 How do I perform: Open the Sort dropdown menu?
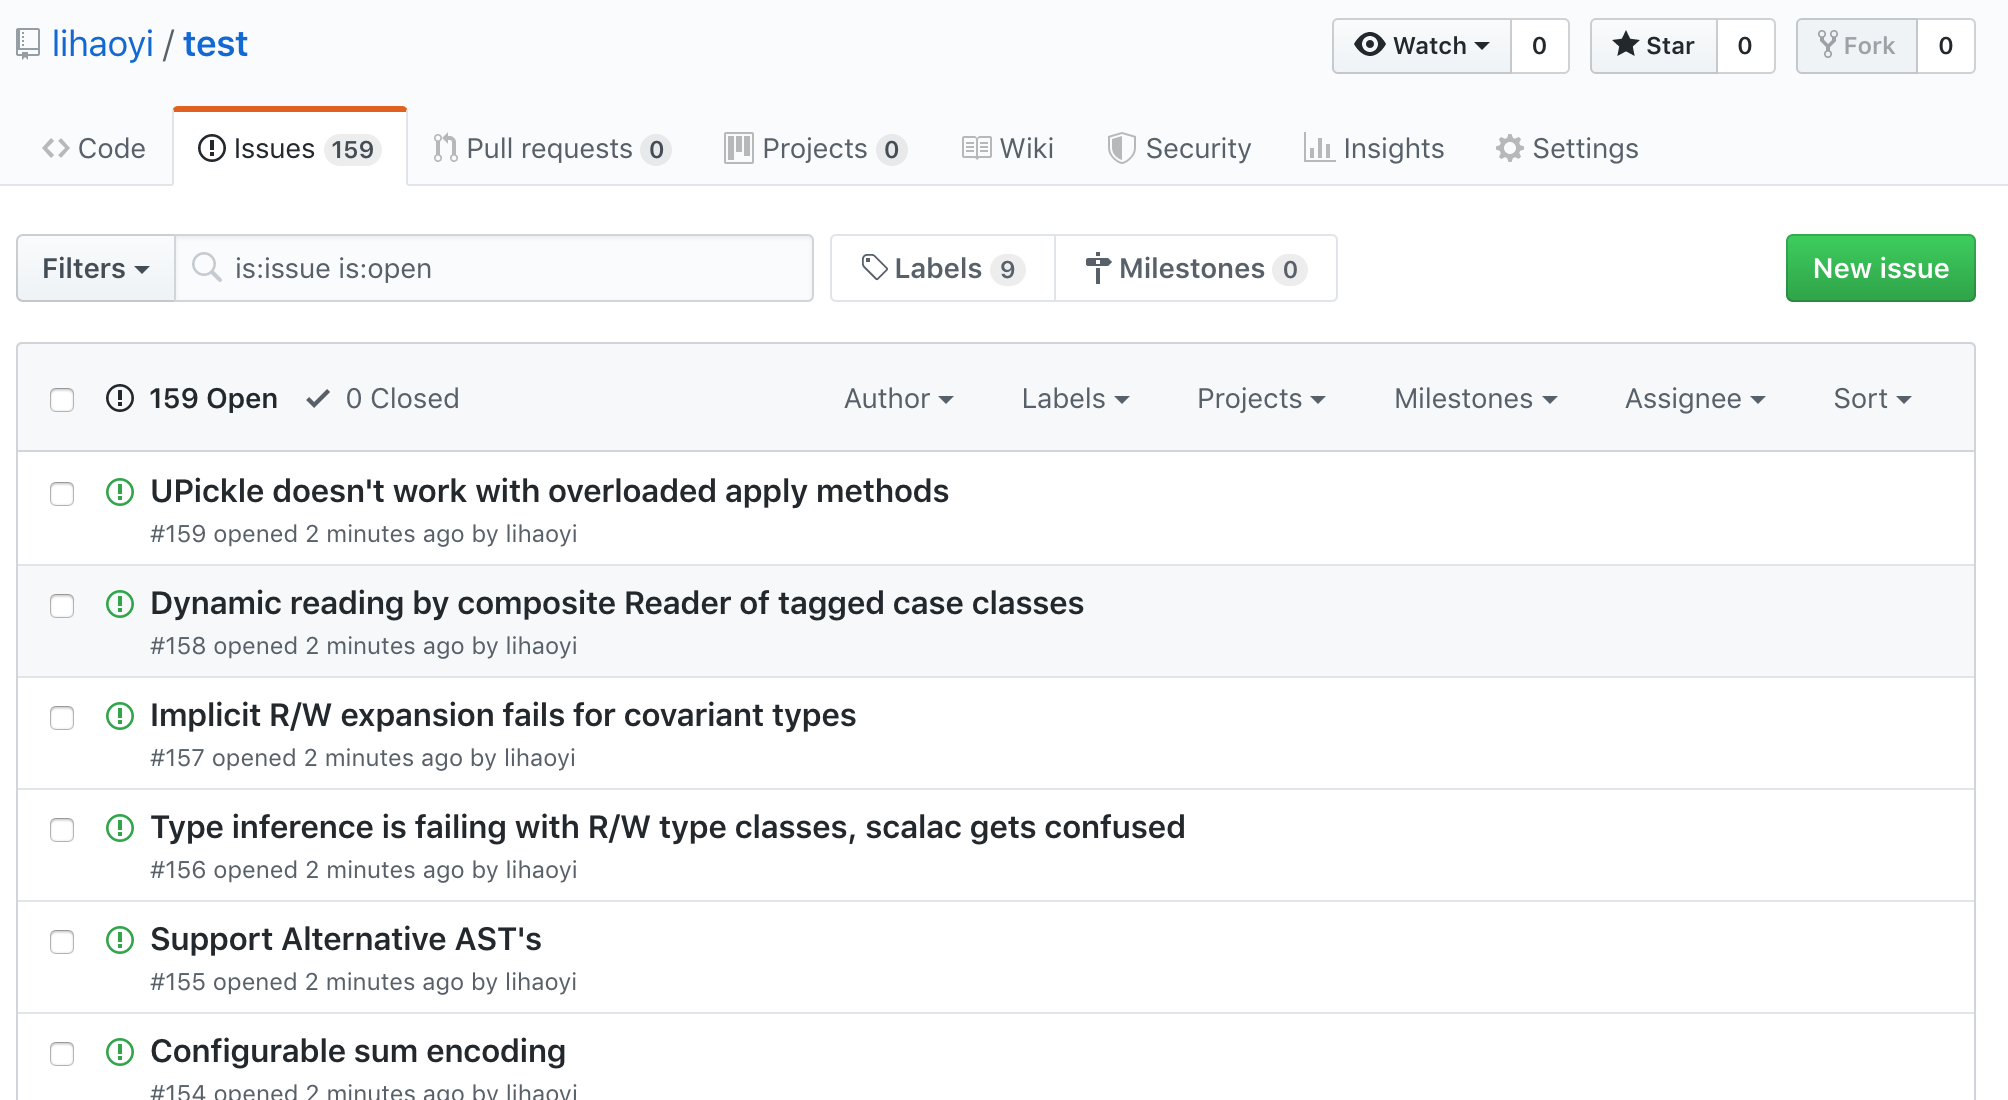[x=1871, y=399]
